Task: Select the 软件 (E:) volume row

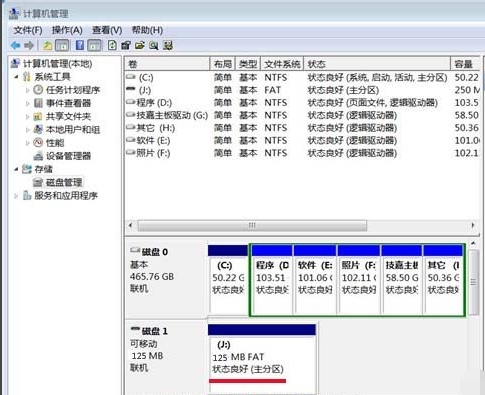Action: (302, 141)
